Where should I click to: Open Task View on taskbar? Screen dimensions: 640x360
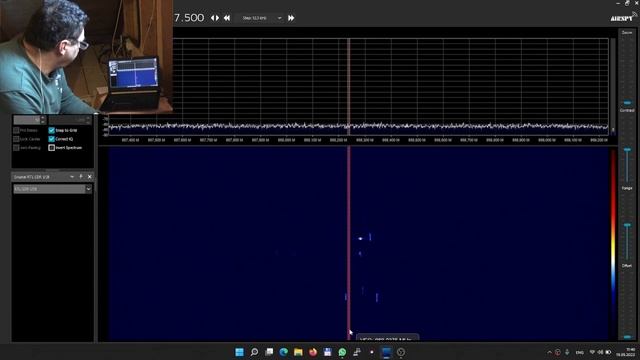(x=269, y=352)
